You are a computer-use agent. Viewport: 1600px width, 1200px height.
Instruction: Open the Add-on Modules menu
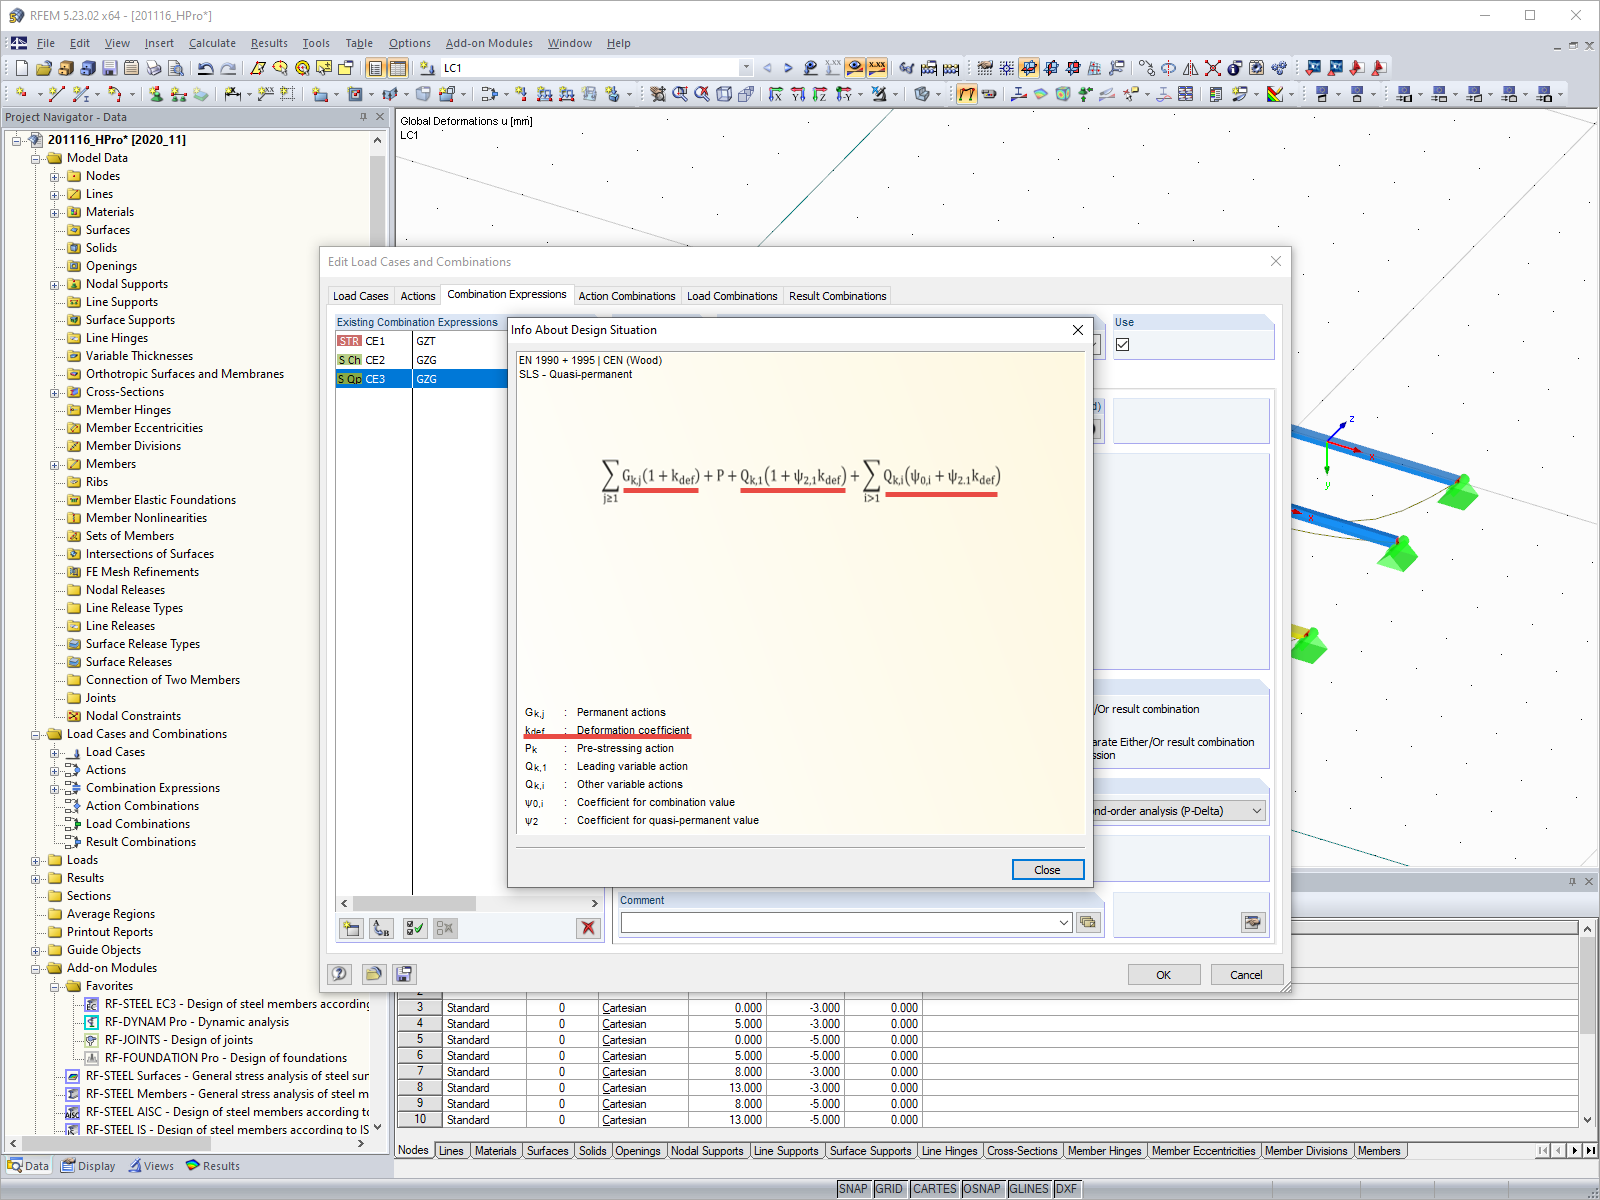[489, 43]
